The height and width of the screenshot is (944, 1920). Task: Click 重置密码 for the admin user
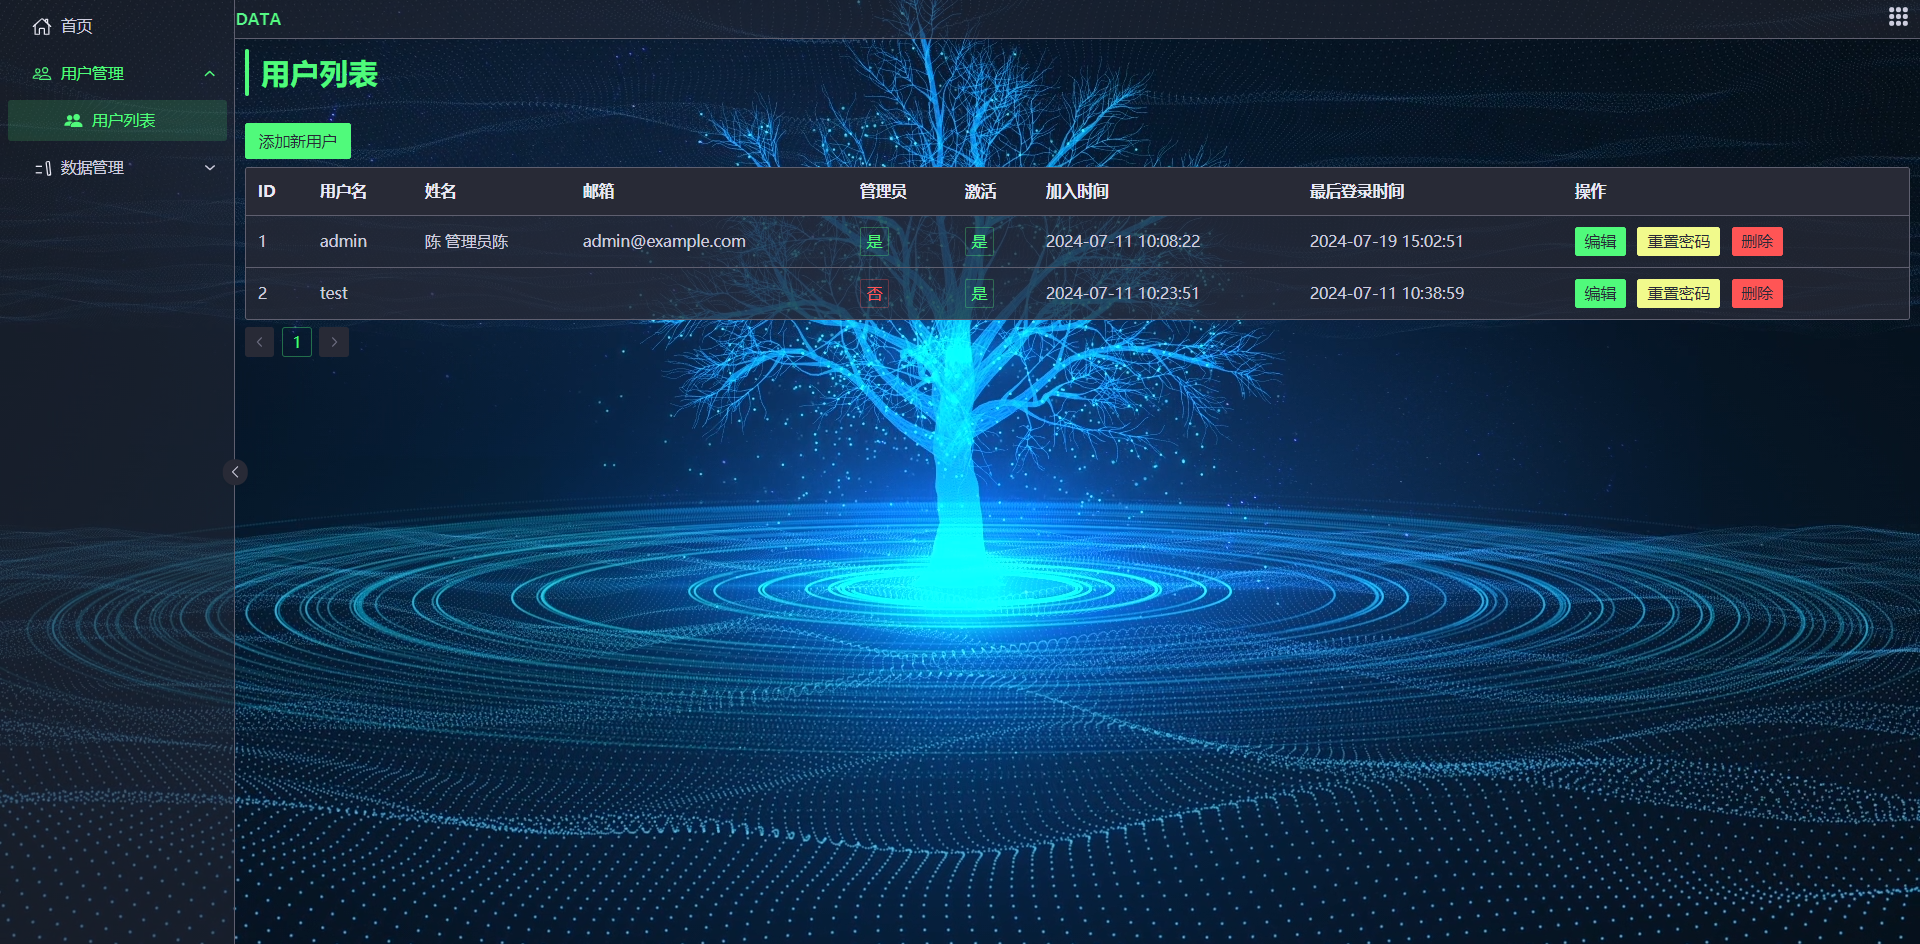click(x=1678, y=241)
